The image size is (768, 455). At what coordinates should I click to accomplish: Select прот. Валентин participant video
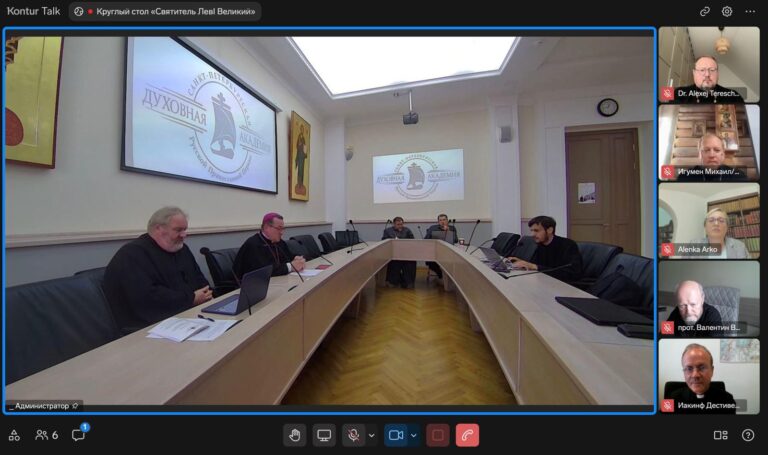tap(709, 298)
